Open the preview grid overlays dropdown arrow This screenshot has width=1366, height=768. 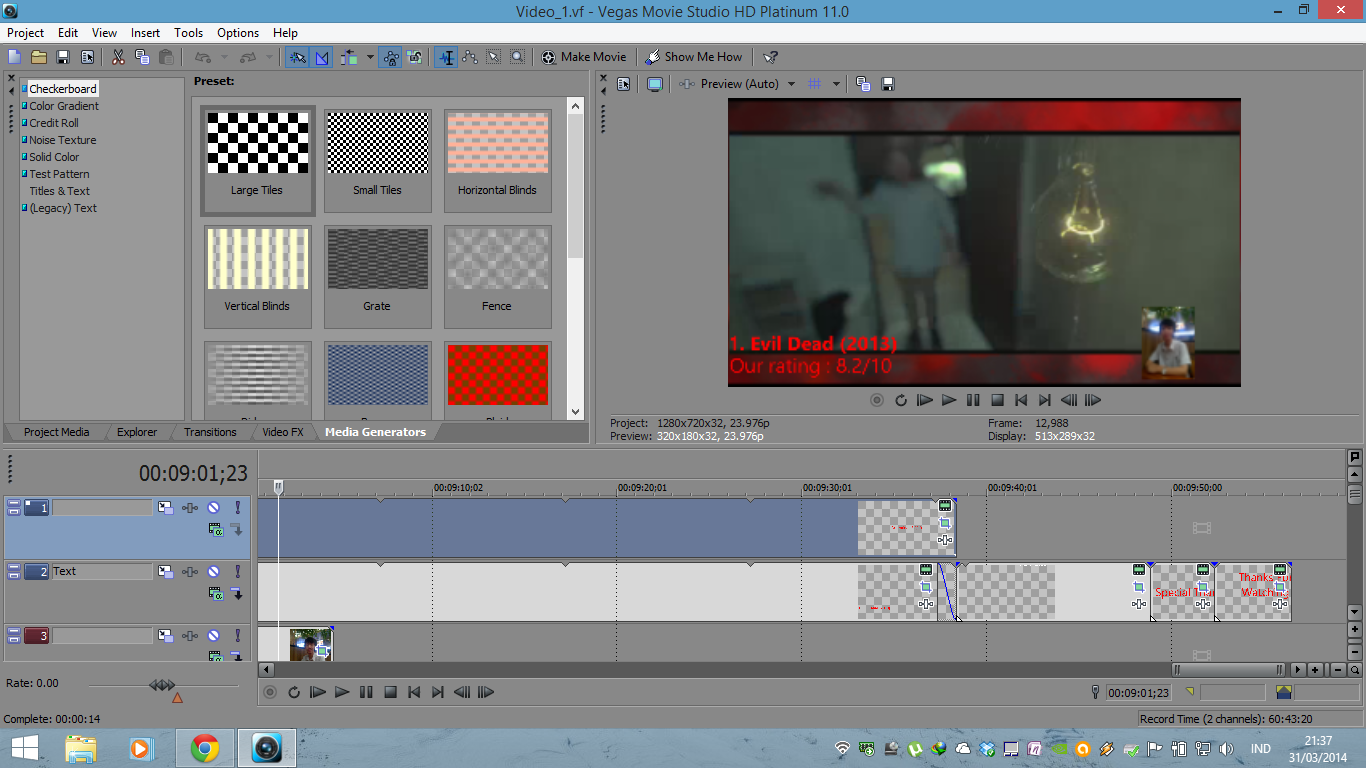(x=836, y=84)
